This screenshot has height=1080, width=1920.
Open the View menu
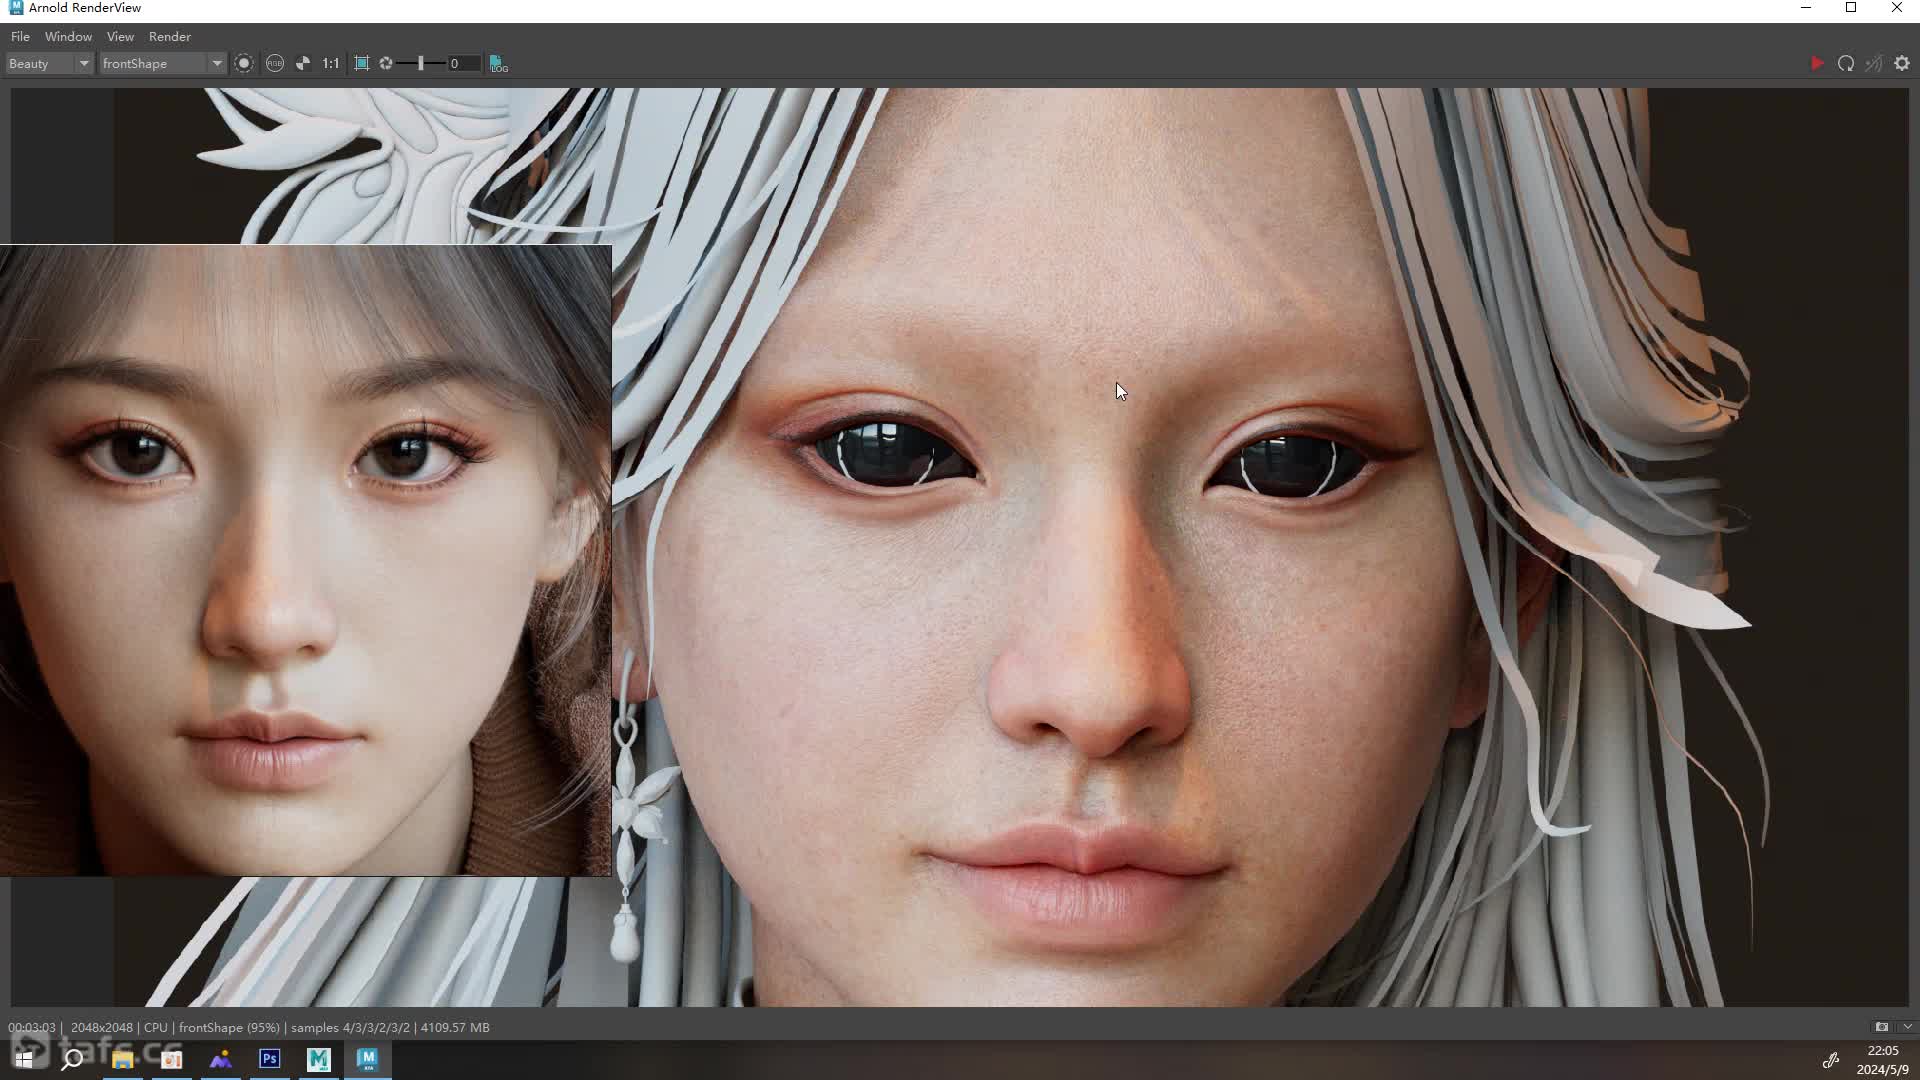(120, 36)
